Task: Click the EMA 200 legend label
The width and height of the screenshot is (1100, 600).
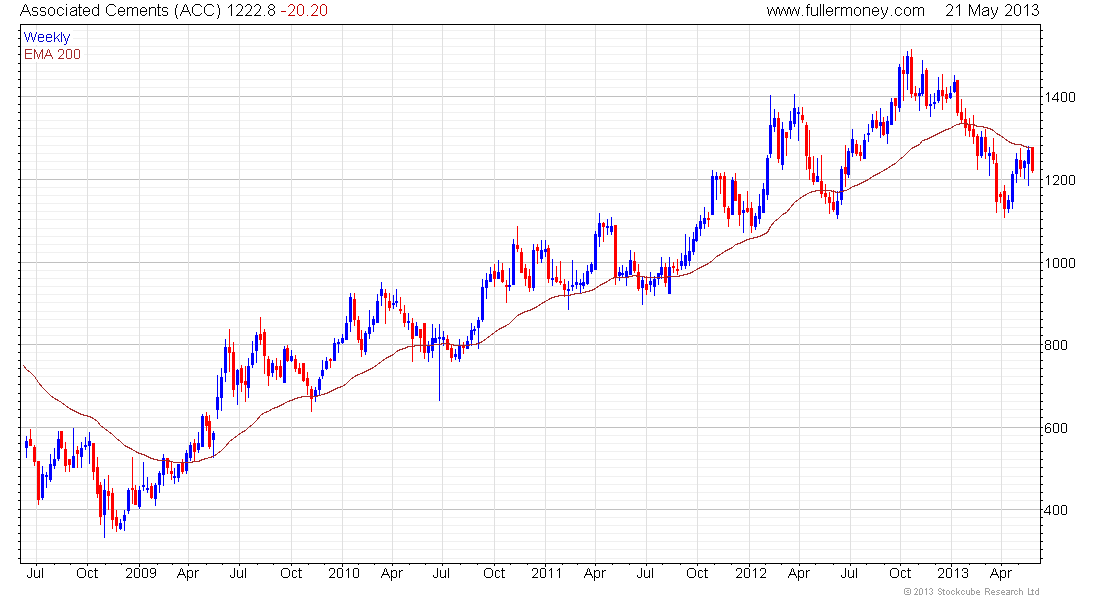Action: 52,55
